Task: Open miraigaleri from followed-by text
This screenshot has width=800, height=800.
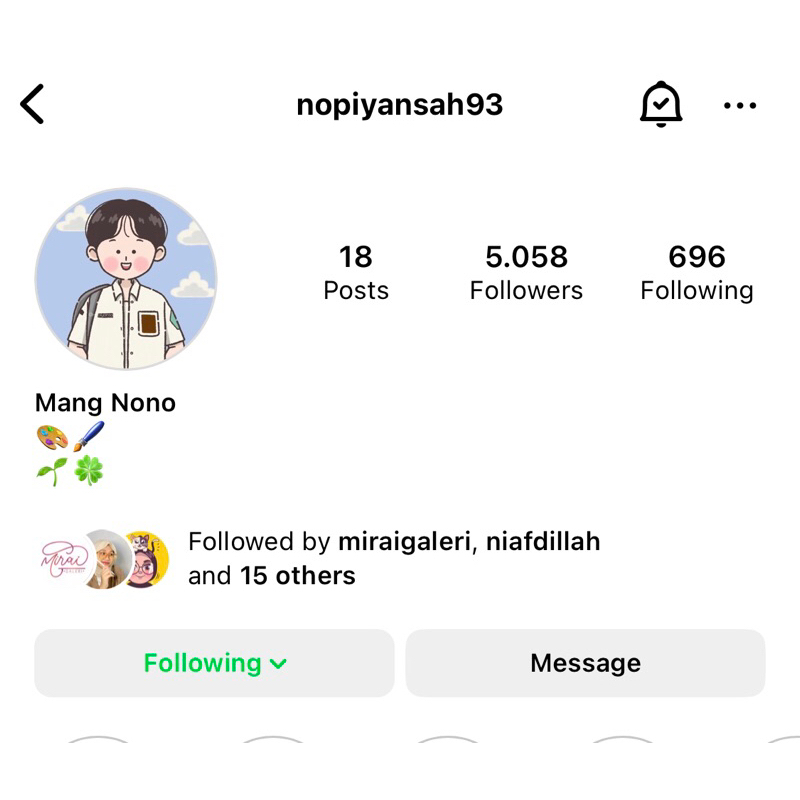Action: (404, 541)
